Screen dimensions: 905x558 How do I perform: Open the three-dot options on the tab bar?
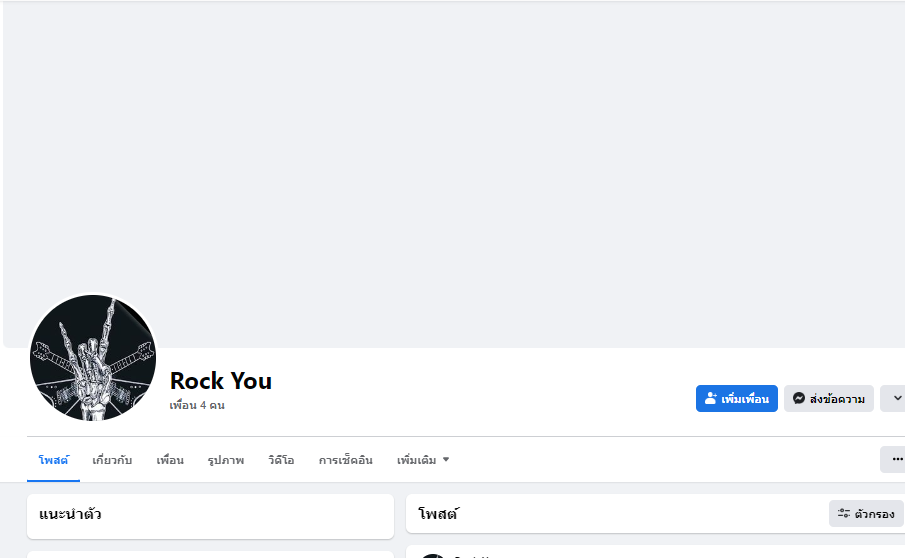[896, 460]
